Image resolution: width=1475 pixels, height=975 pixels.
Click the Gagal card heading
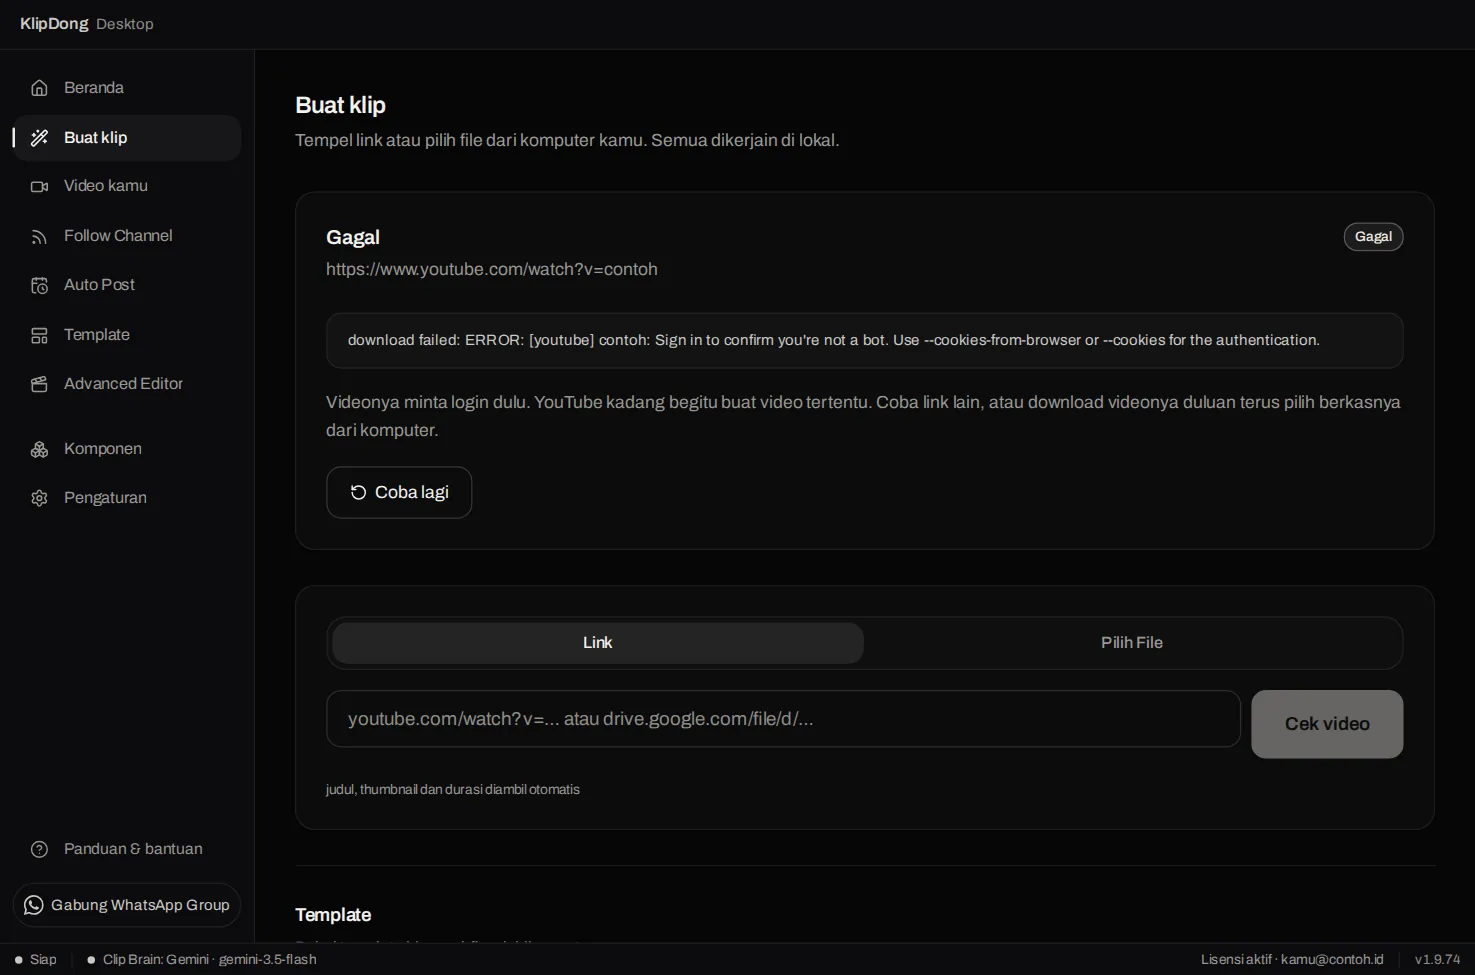(353, 237)
